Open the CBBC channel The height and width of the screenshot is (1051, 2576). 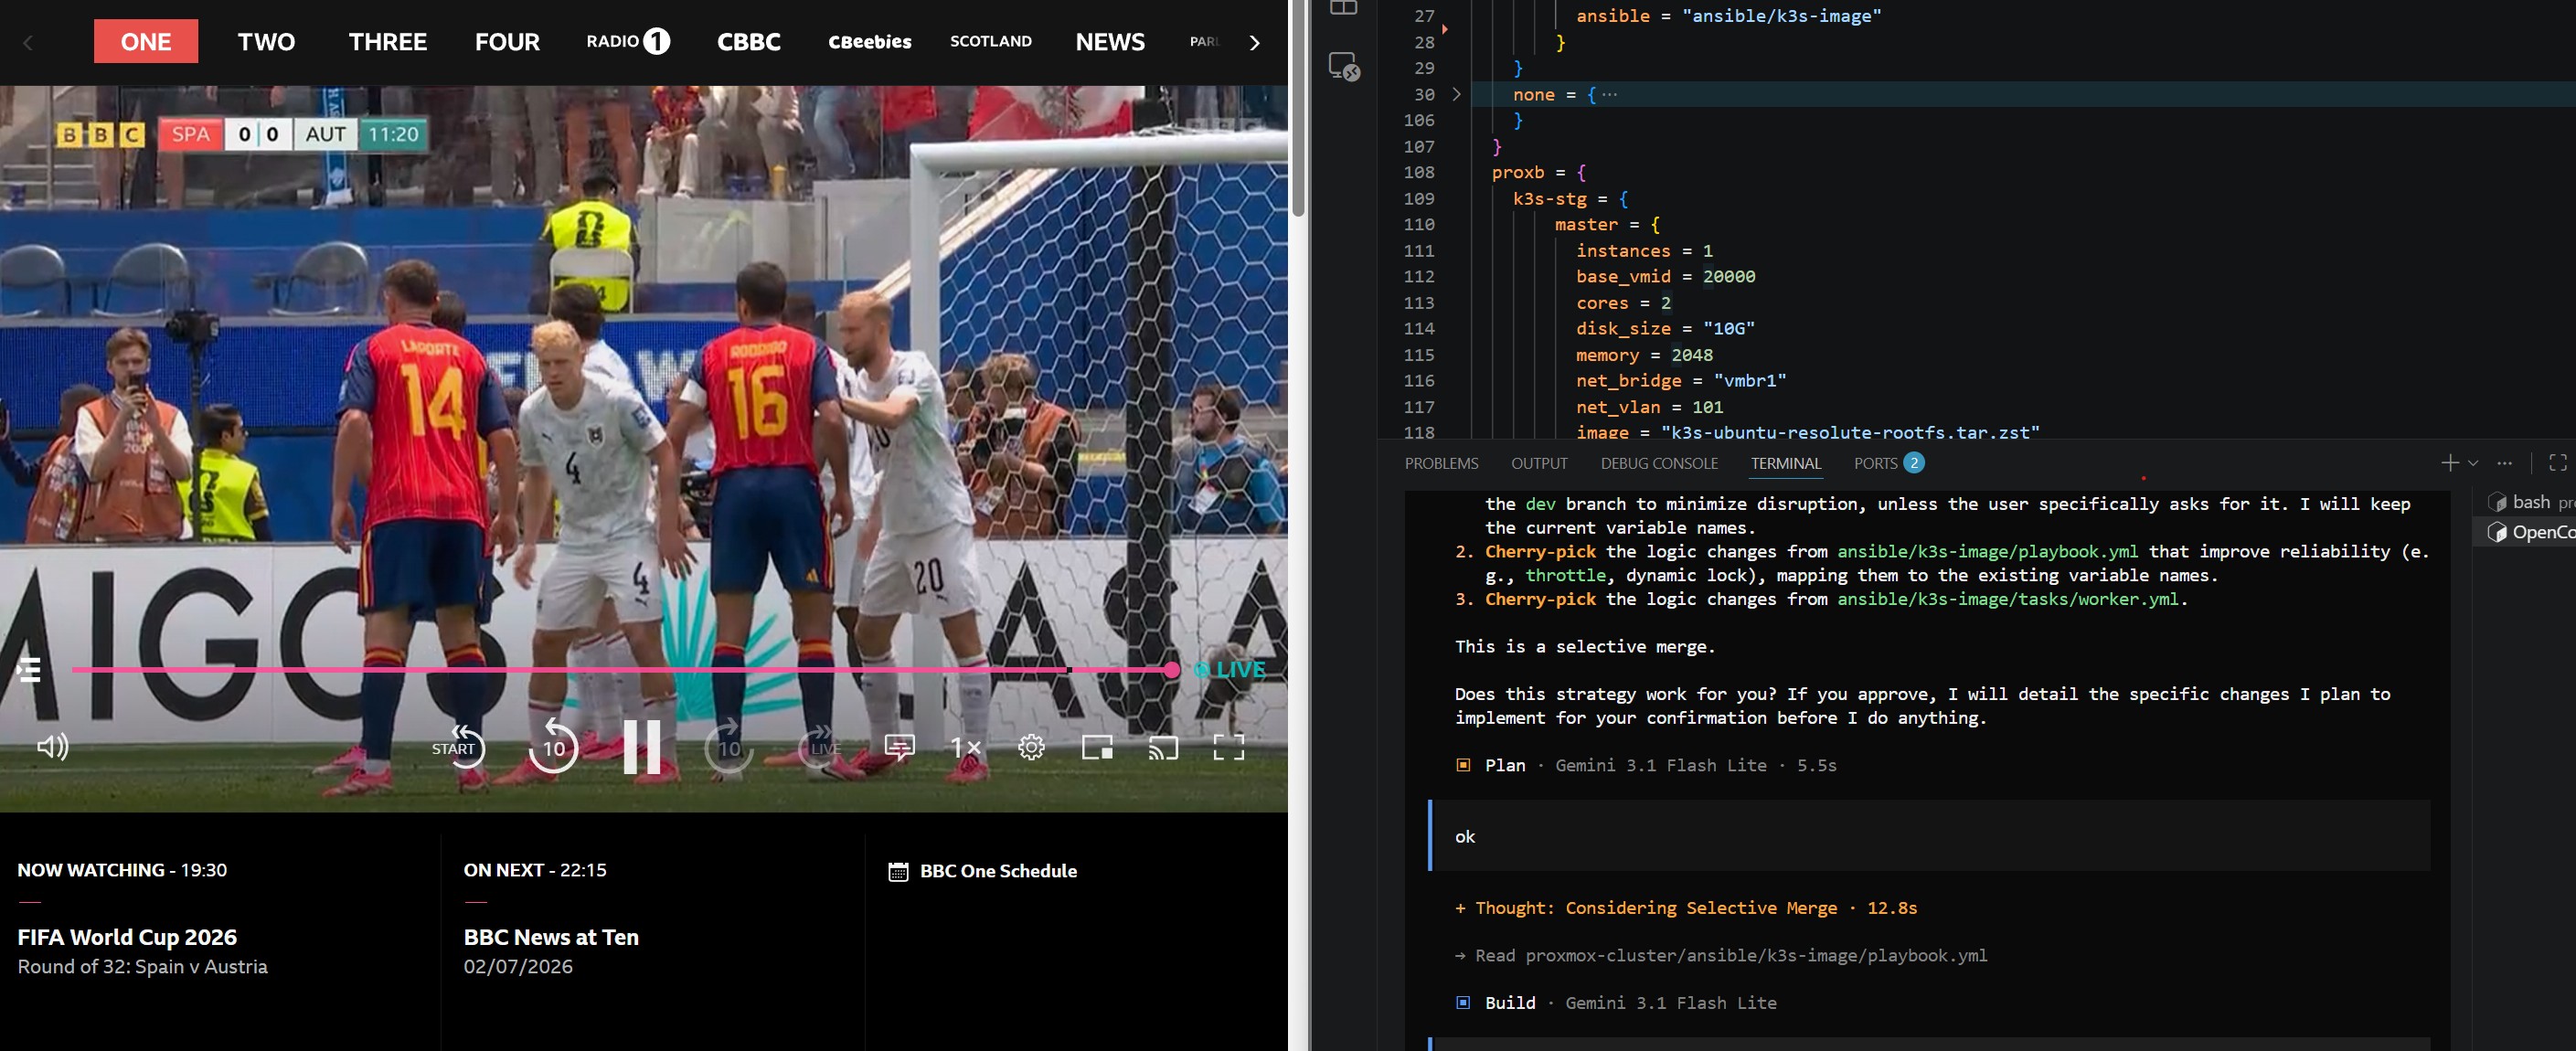[x=749, y=41]
